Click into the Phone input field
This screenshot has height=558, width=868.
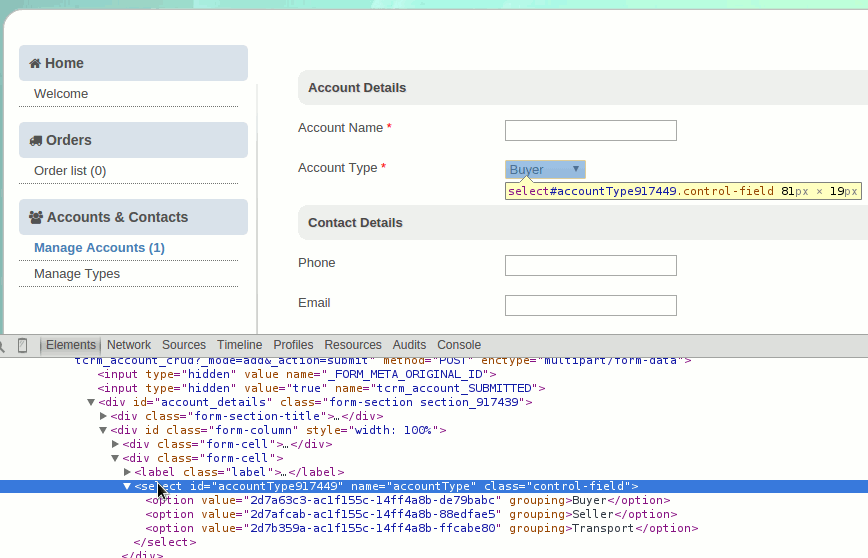pyautogui.click(x=590, y=265)
